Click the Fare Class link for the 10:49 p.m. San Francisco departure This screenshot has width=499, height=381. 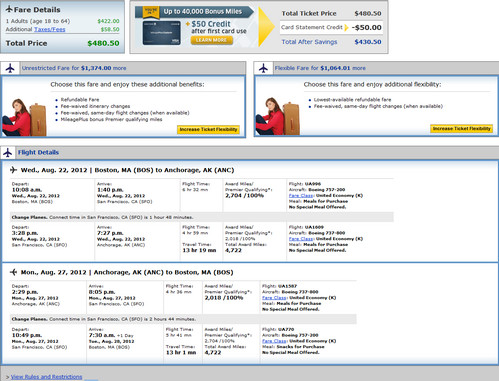click(x=274, y=341)
